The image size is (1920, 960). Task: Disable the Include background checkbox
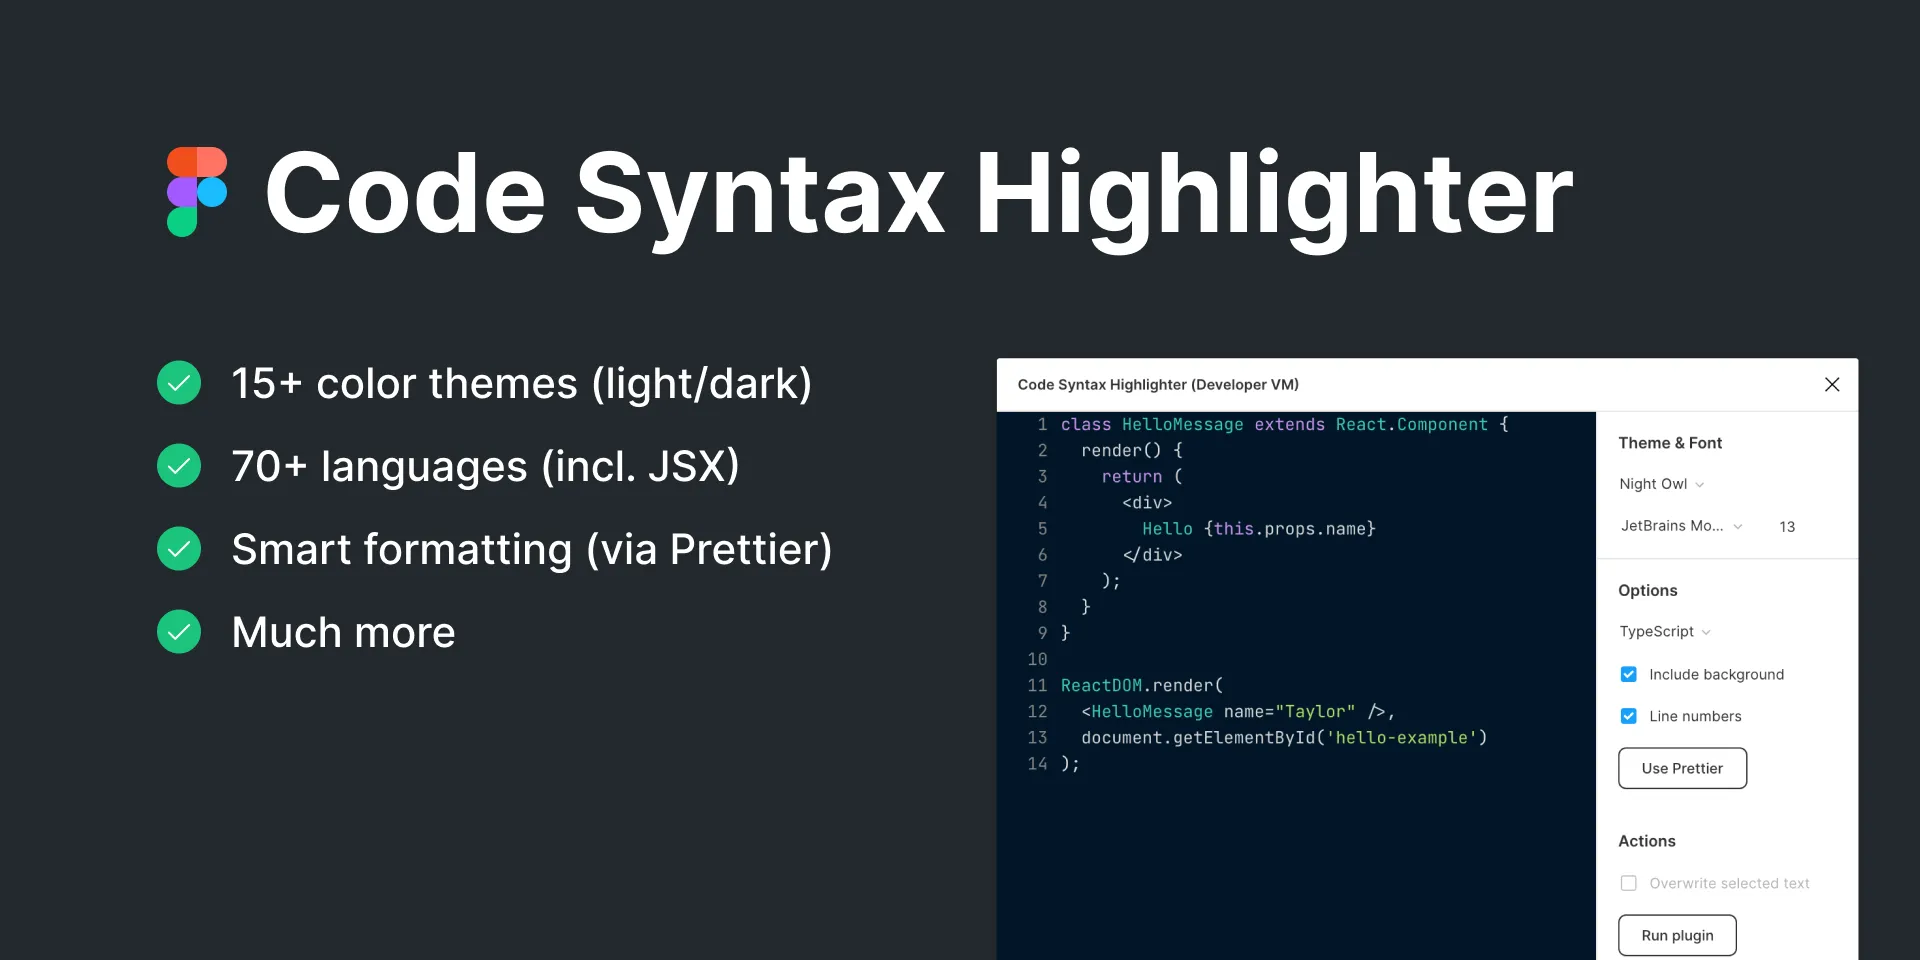[1628, 674]
